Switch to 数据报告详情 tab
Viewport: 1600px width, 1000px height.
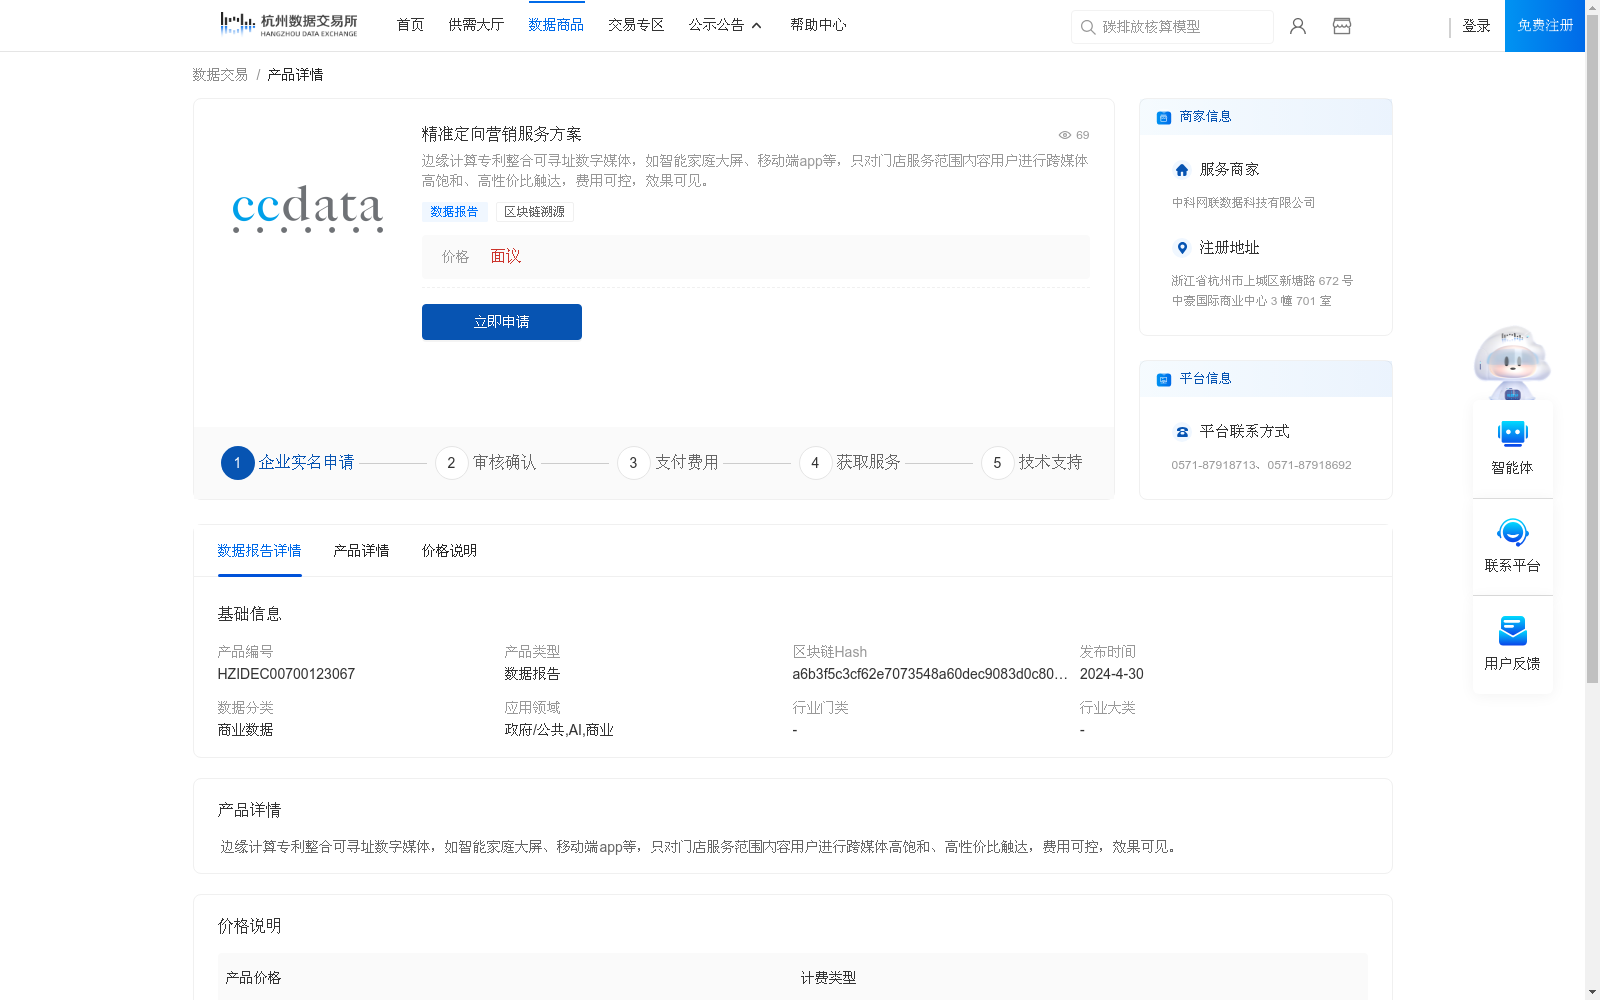click(259, 551)
